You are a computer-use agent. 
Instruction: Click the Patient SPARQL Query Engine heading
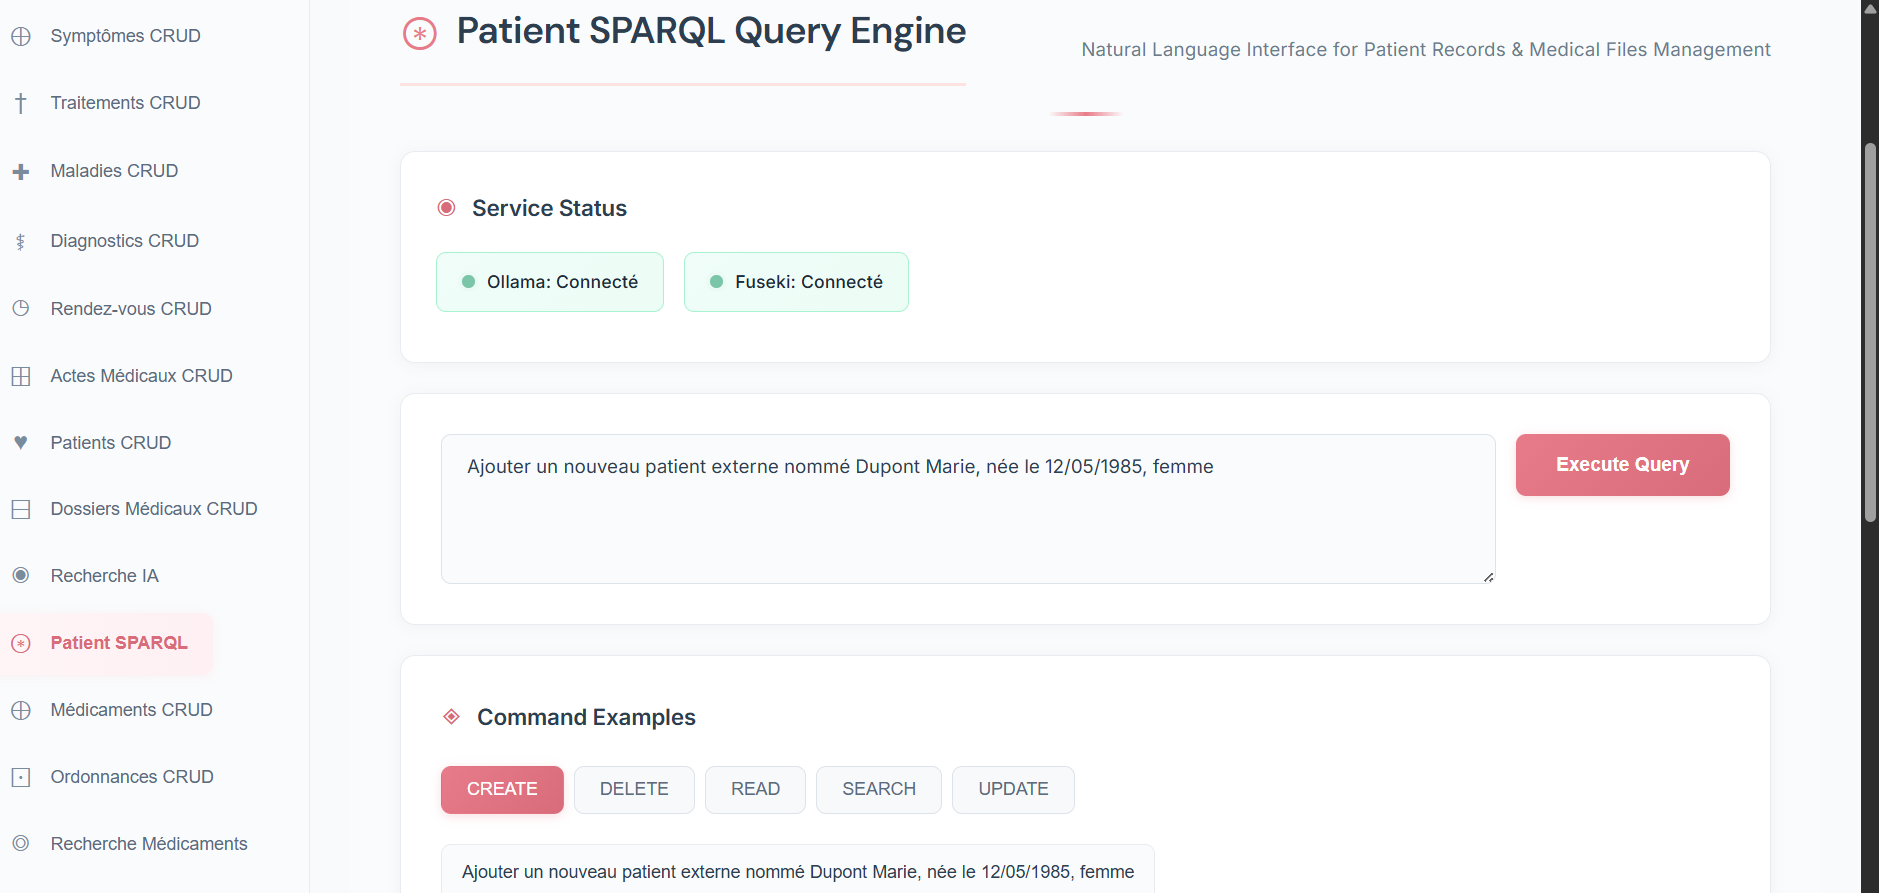pos(711,32)
